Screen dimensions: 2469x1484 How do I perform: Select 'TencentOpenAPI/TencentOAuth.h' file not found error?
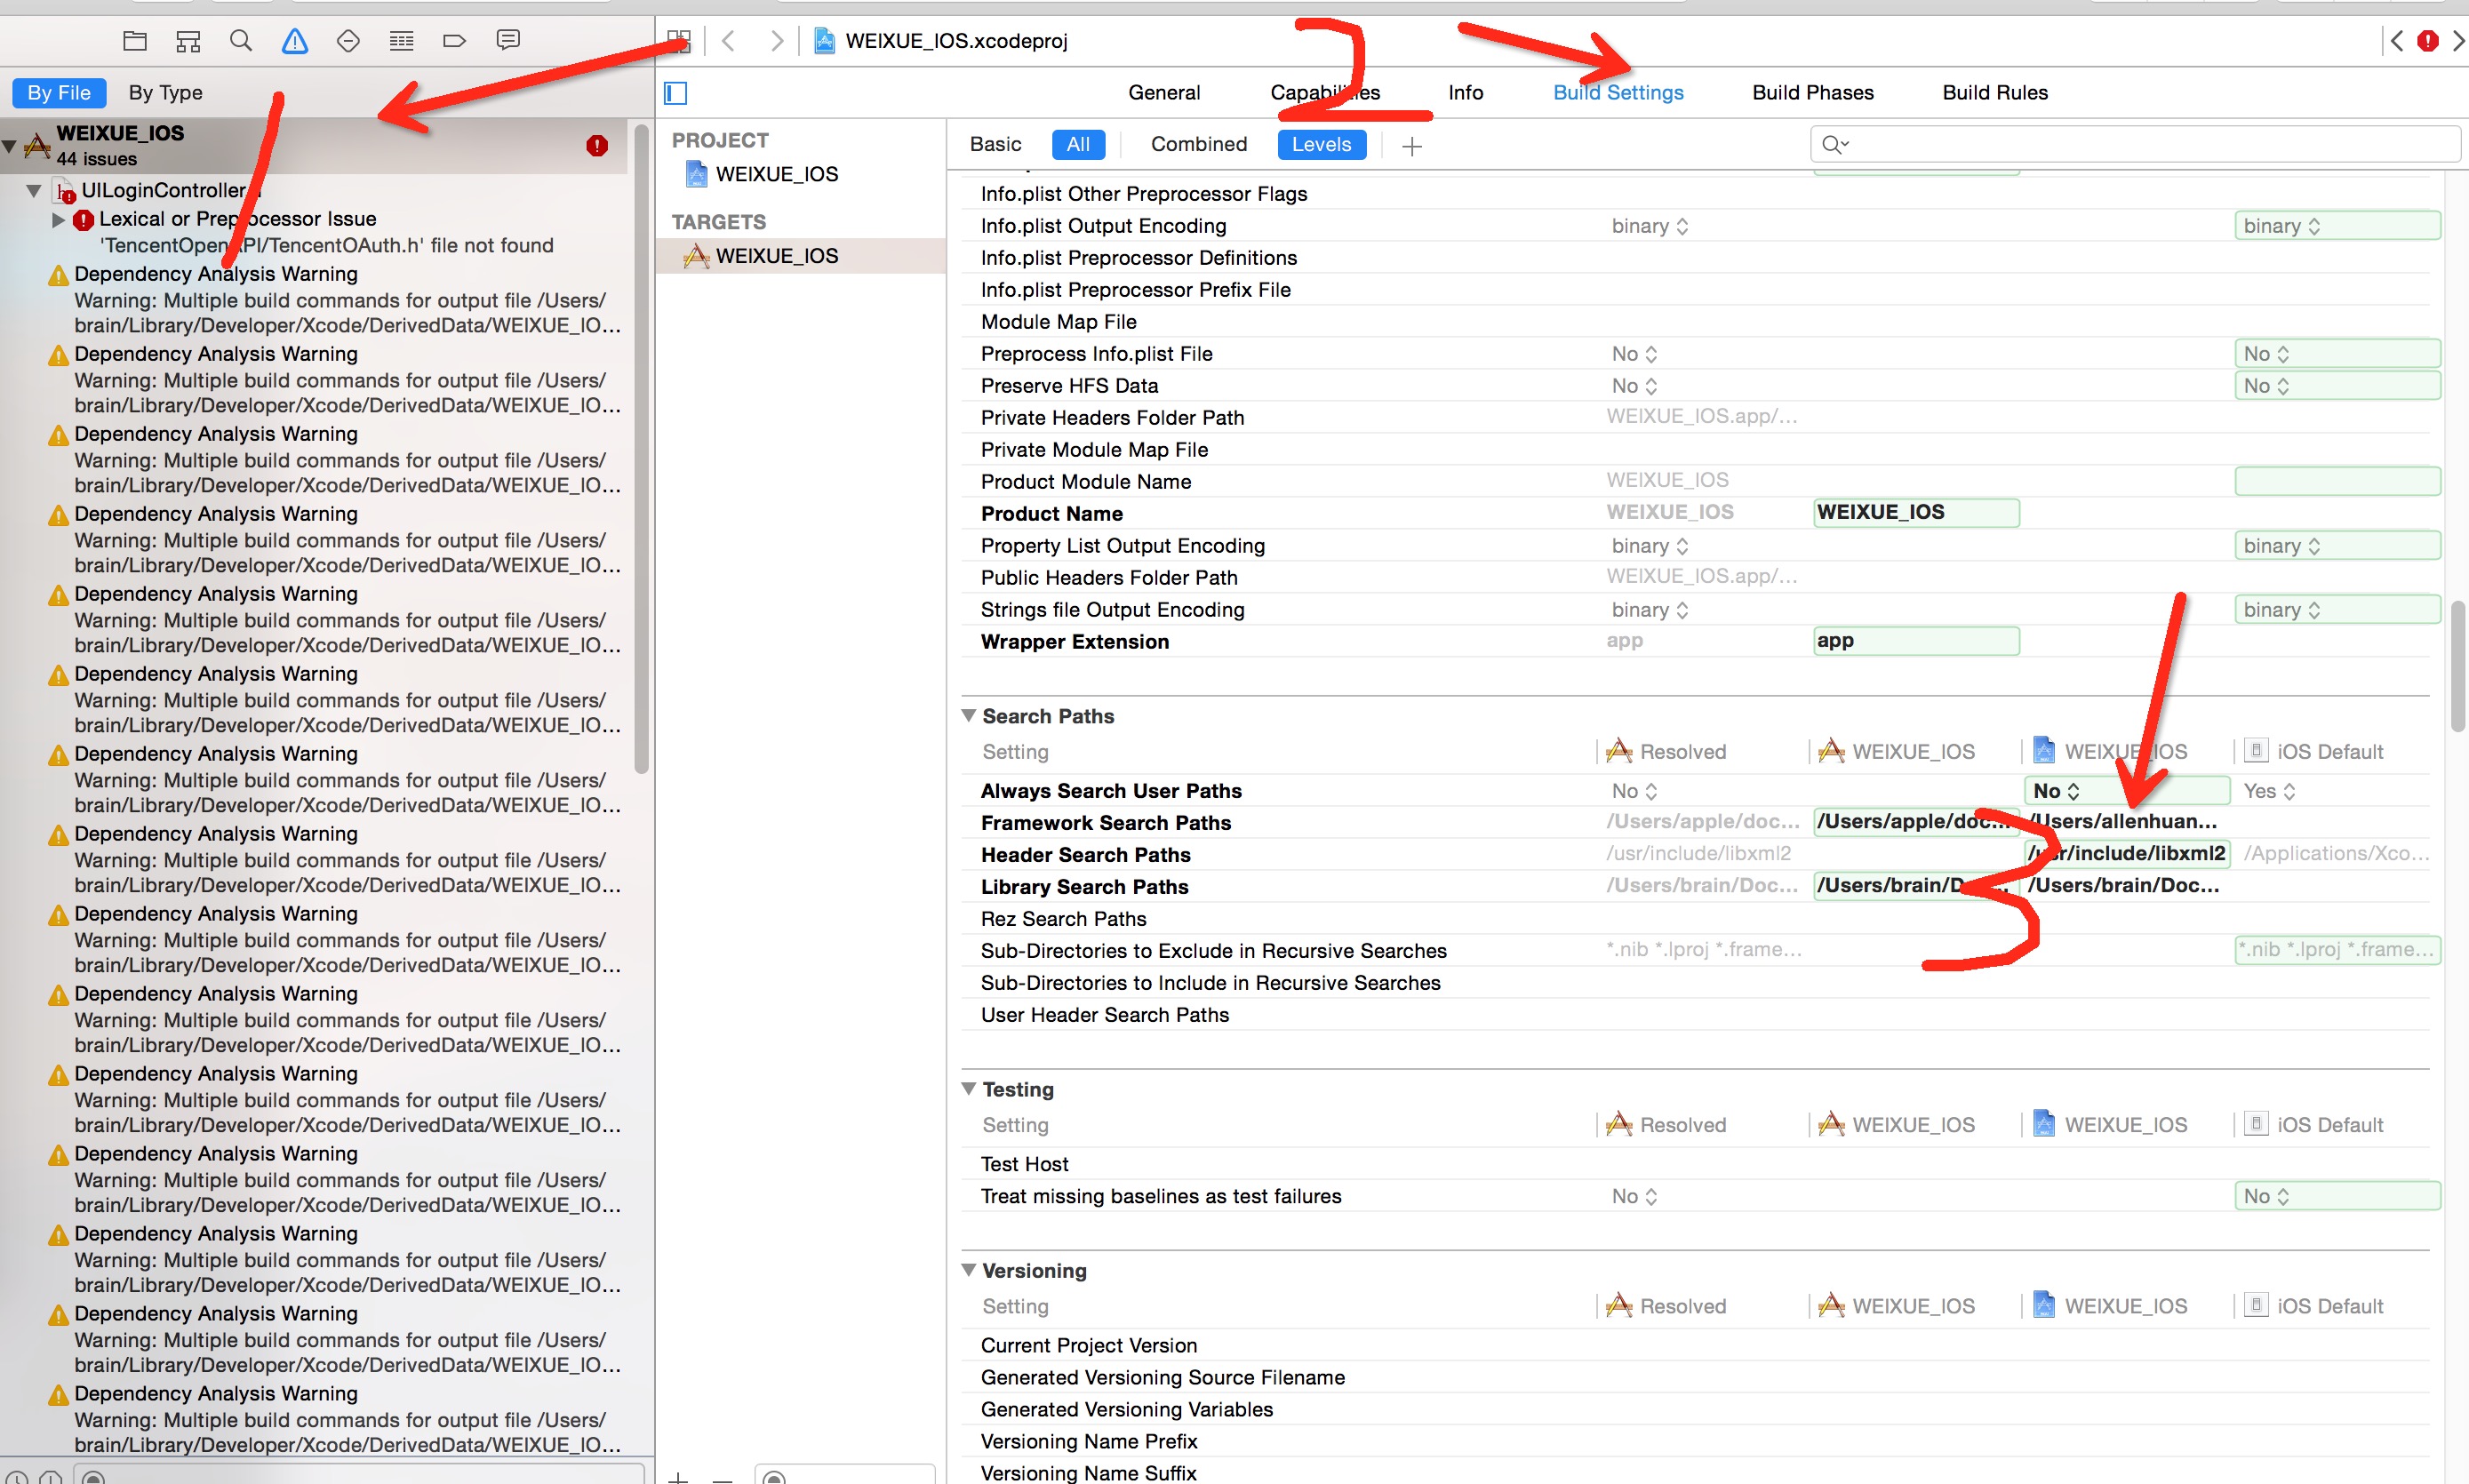[327, 246]
